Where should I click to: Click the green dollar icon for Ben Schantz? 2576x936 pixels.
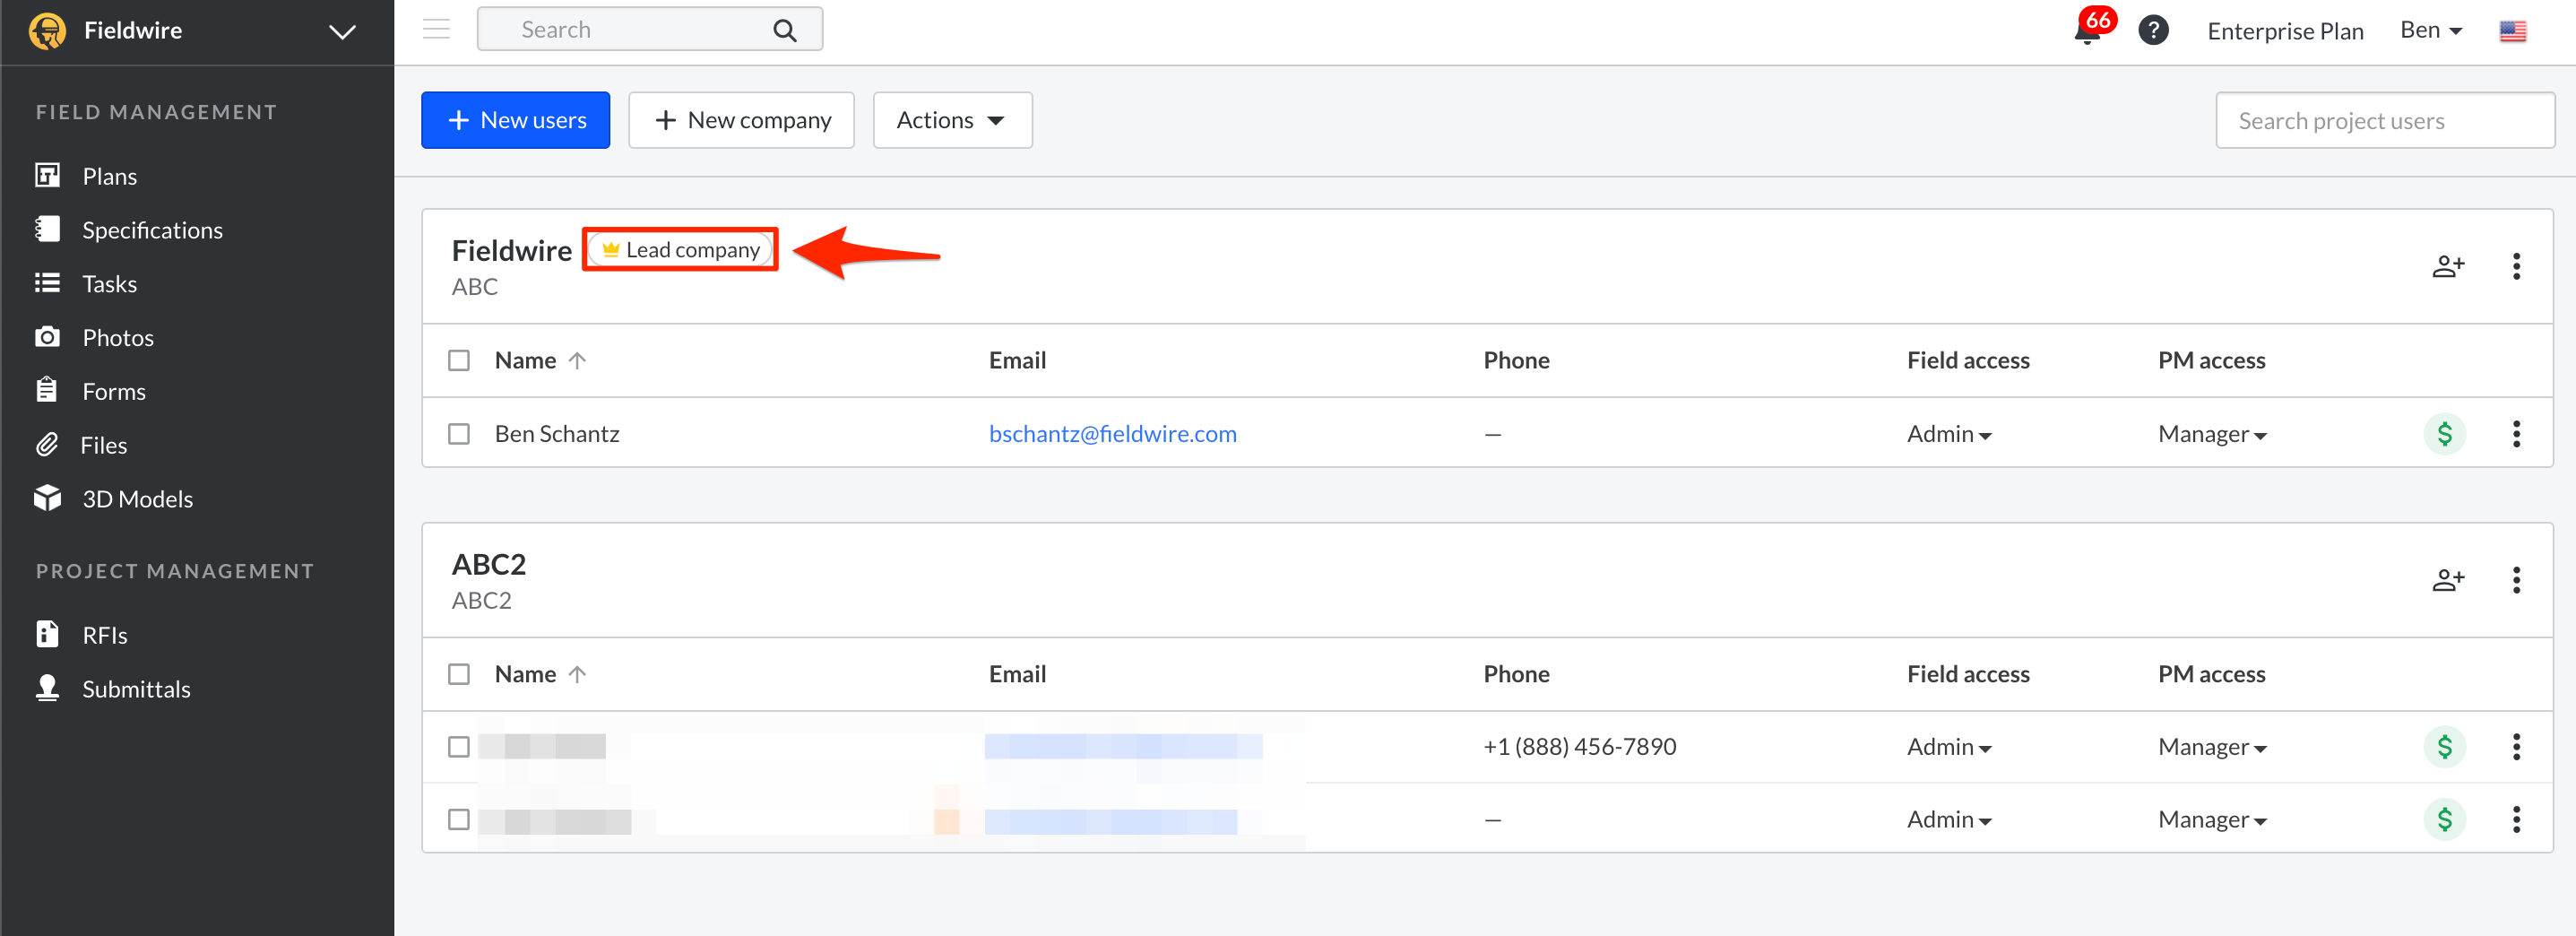[2444, 434]
